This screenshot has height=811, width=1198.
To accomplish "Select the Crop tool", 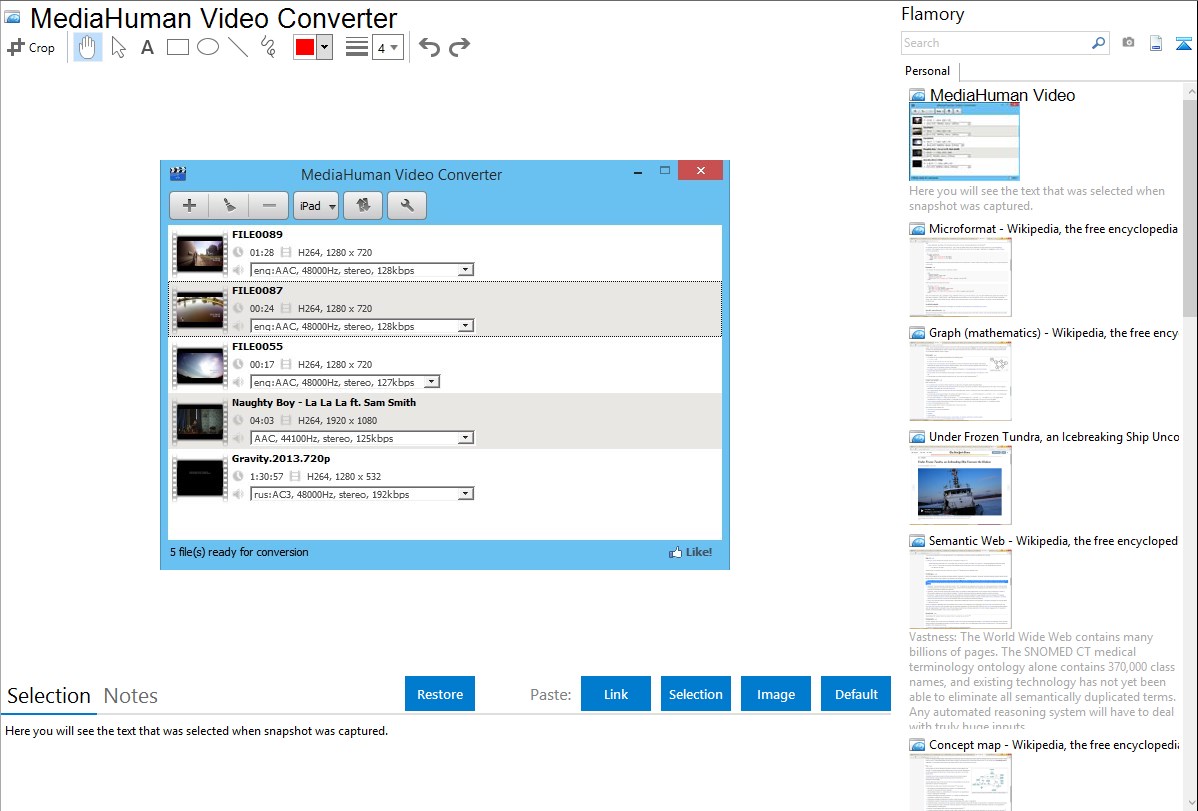I will 31,47.
